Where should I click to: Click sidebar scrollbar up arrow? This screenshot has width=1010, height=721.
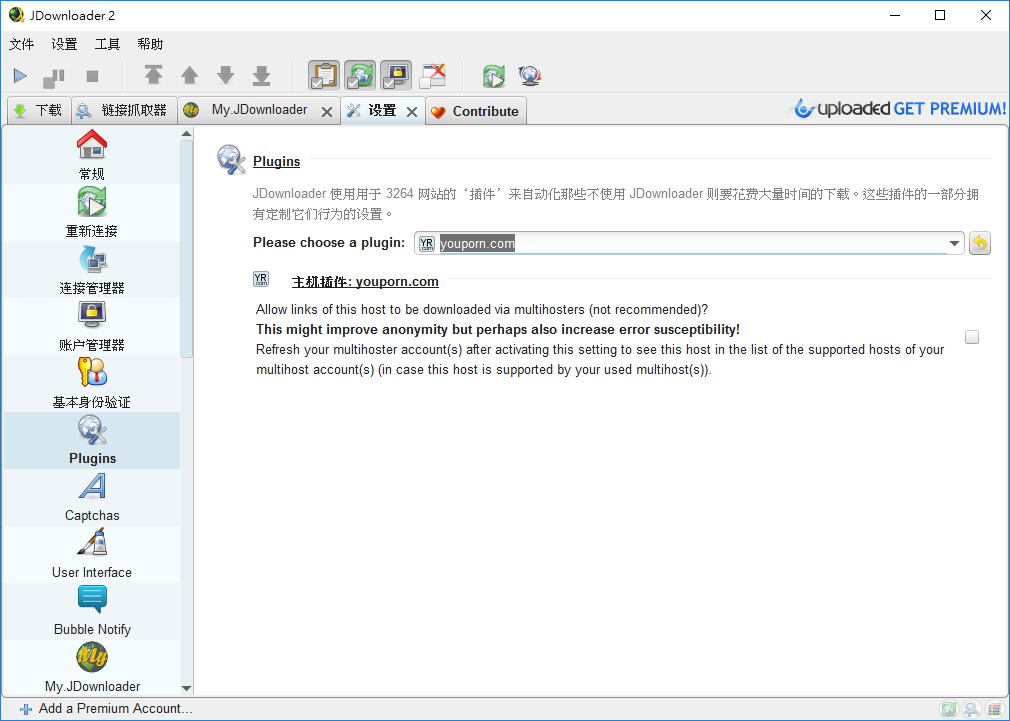(x=187, y=133)
